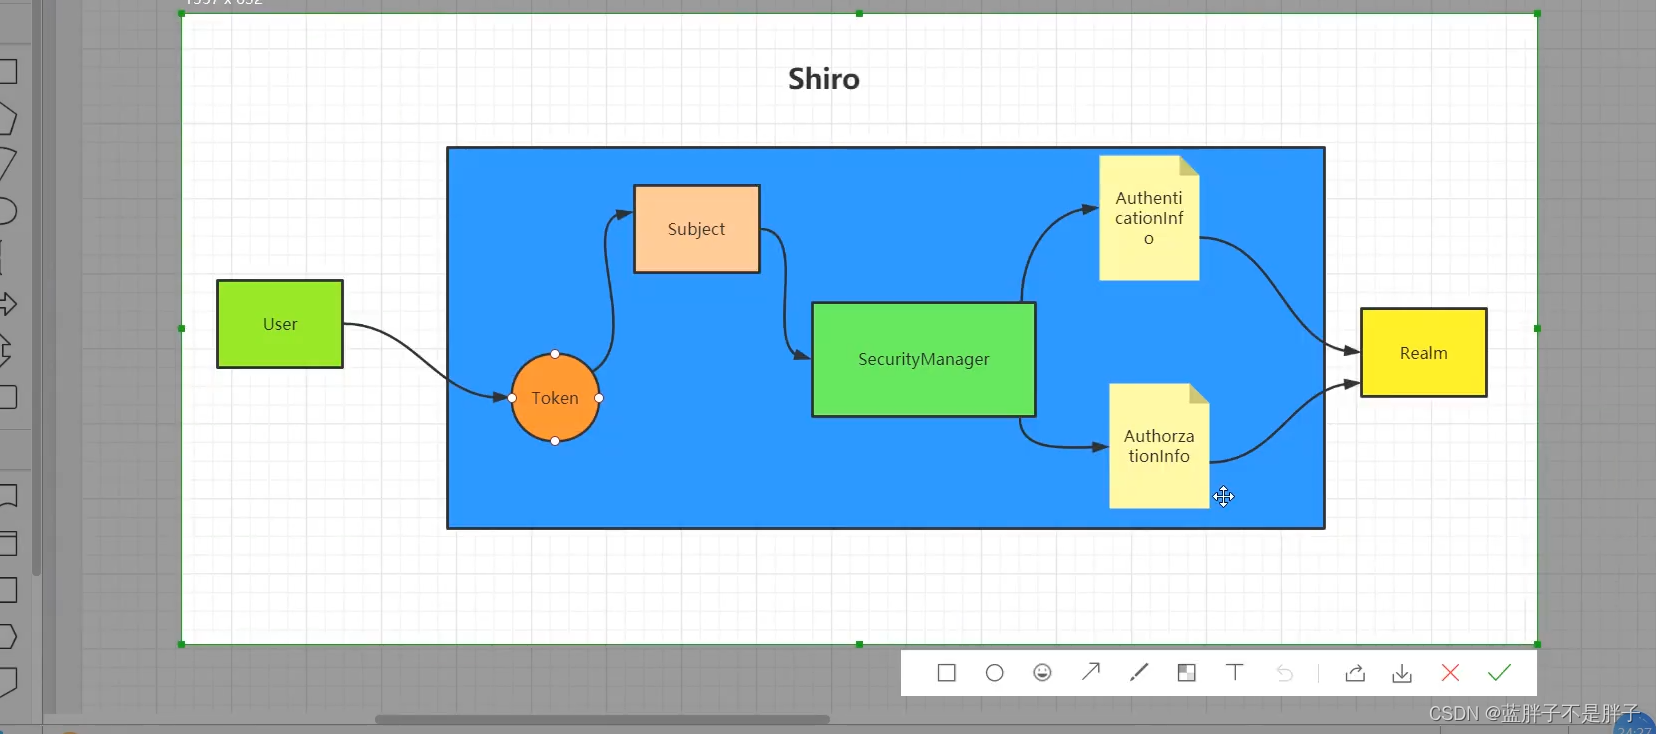
Task: Select the SecurityManager box
Action: pos(924,359)
